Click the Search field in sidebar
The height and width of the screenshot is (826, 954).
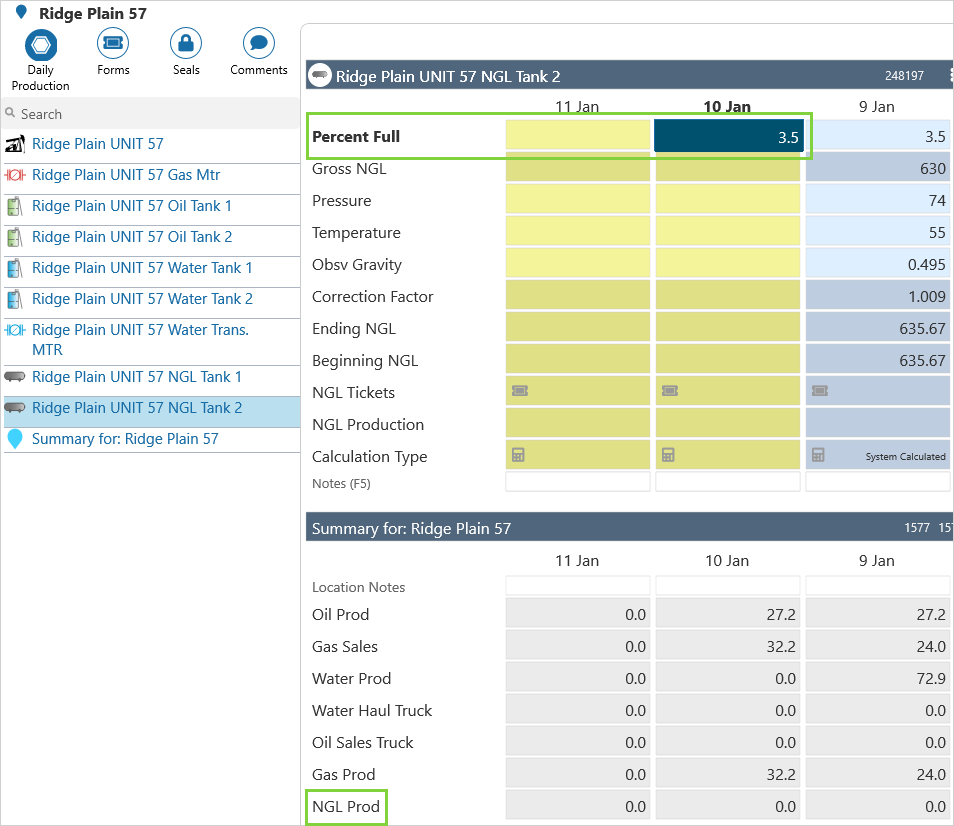pos(150,114)
